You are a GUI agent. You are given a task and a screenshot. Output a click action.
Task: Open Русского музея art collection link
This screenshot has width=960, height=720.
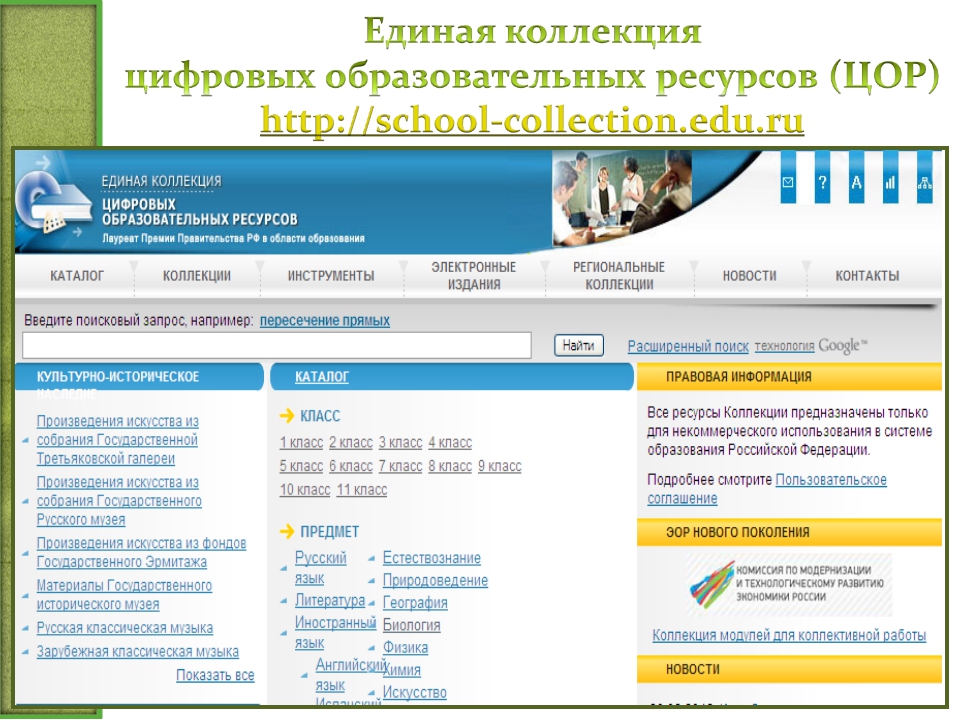[x=119, y=501]
